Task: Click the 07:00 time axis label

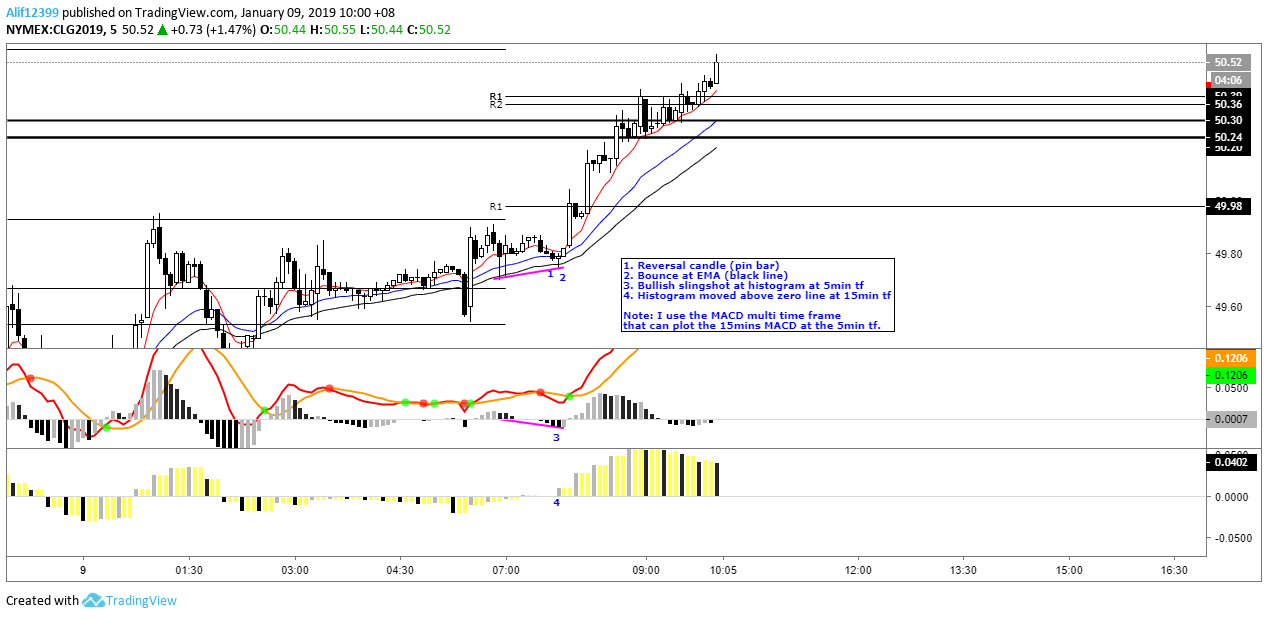Action: (x=506, y=570)
